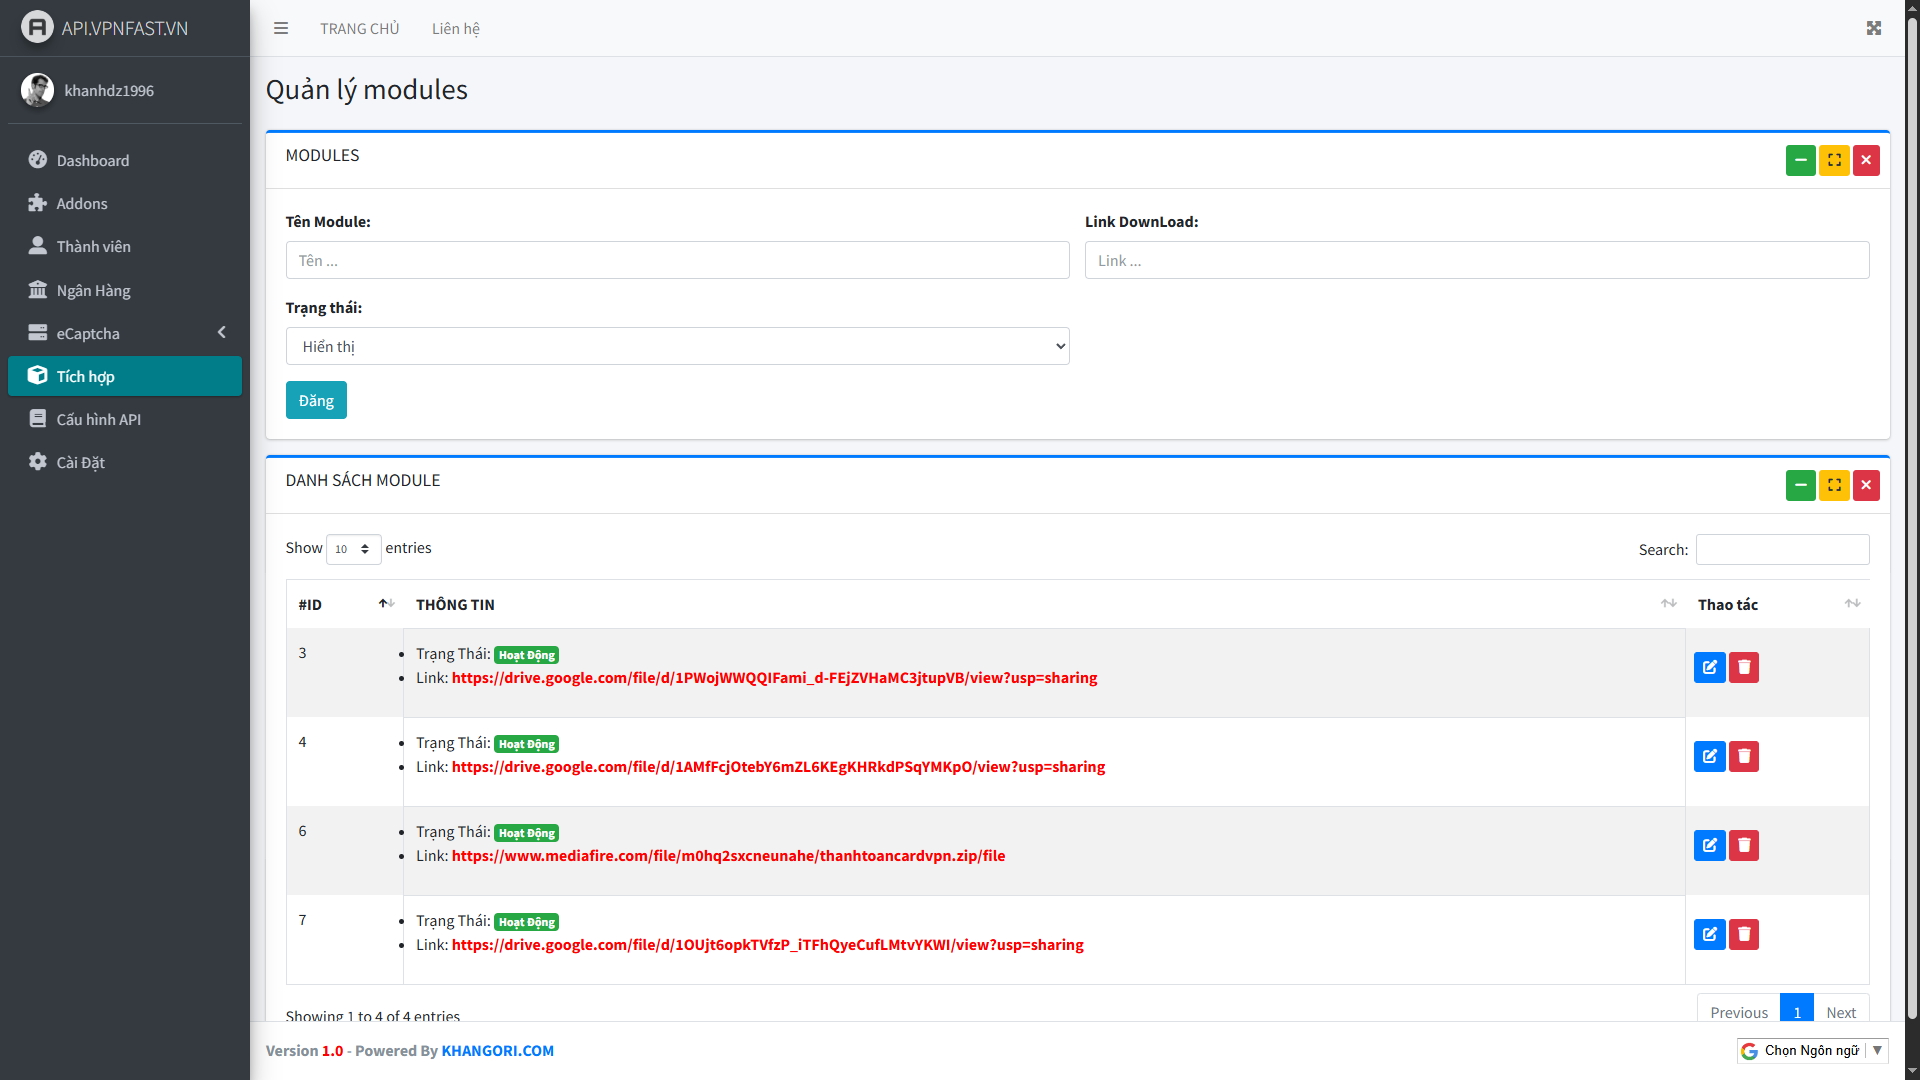The height and width of the screenshot is (1080, 1920).
Task: Click the edit icon for module ID 3
Action: pyautogui.click(x=1709, y=667)
